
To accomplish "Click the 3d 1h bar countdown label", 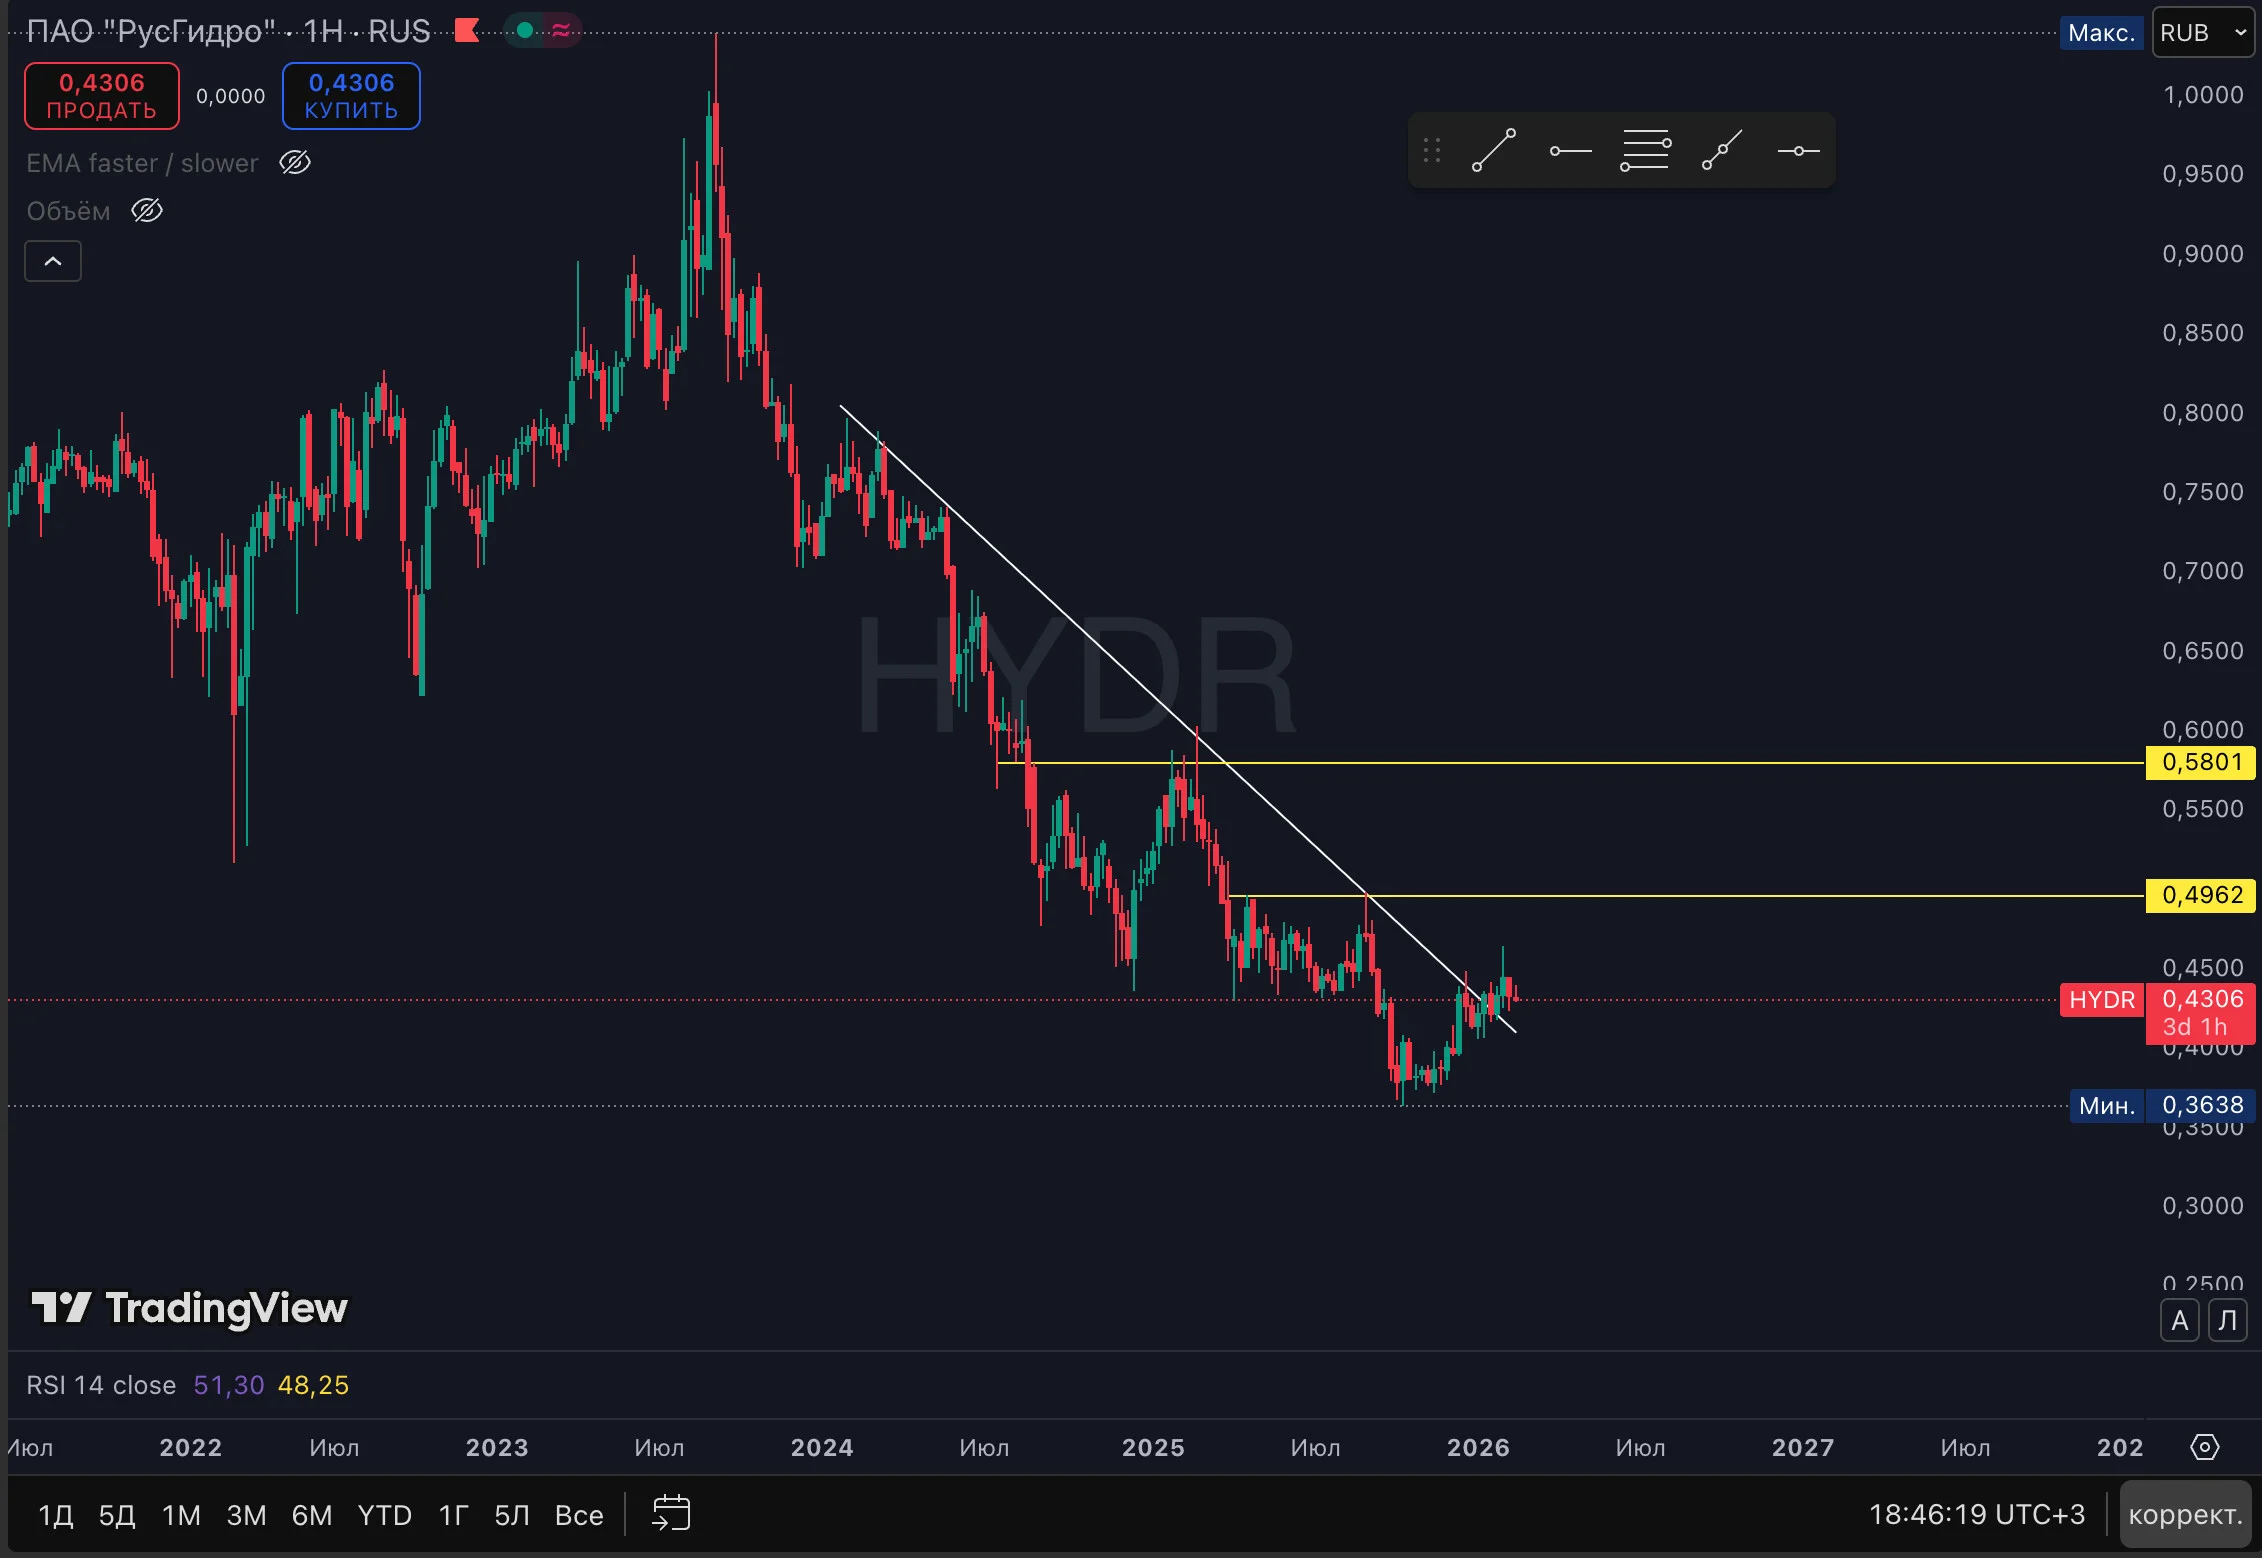I will (x=2195, y=1027).
